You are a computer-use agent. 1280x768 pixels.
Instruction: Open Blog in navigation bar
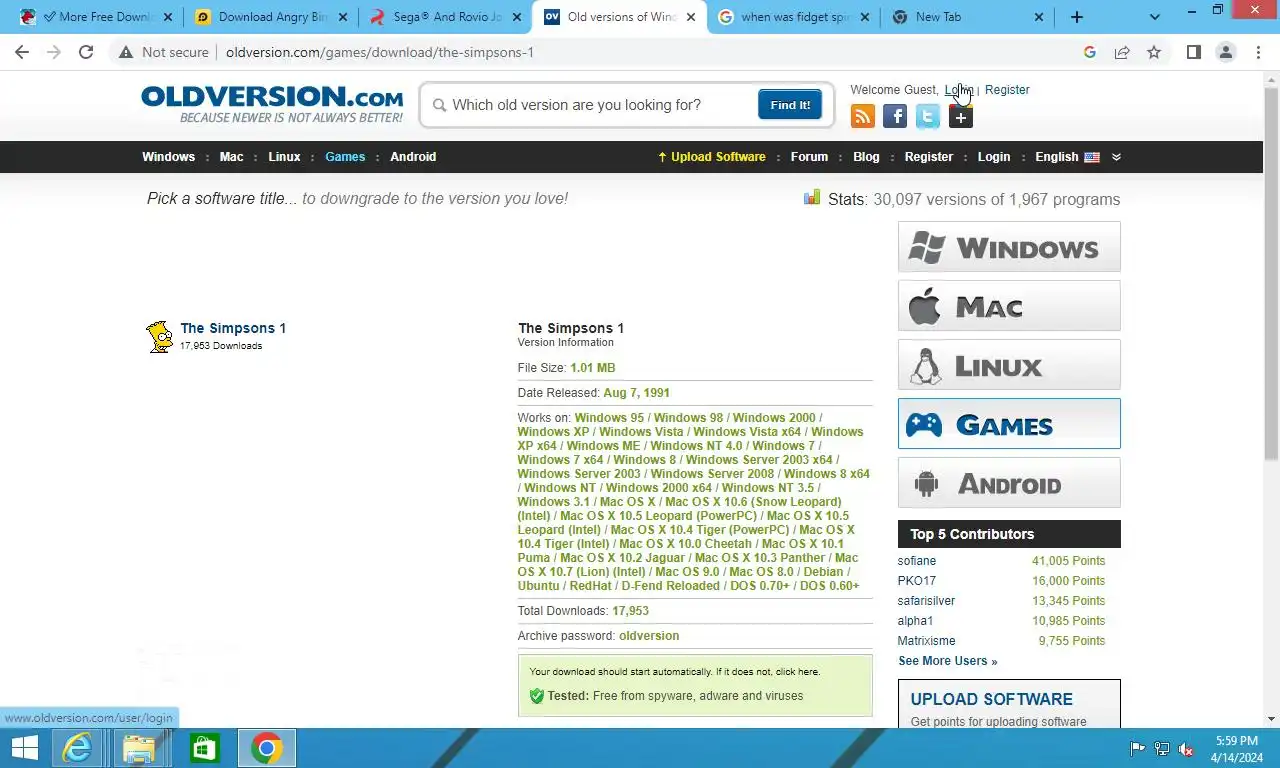(x=866, y=157)
